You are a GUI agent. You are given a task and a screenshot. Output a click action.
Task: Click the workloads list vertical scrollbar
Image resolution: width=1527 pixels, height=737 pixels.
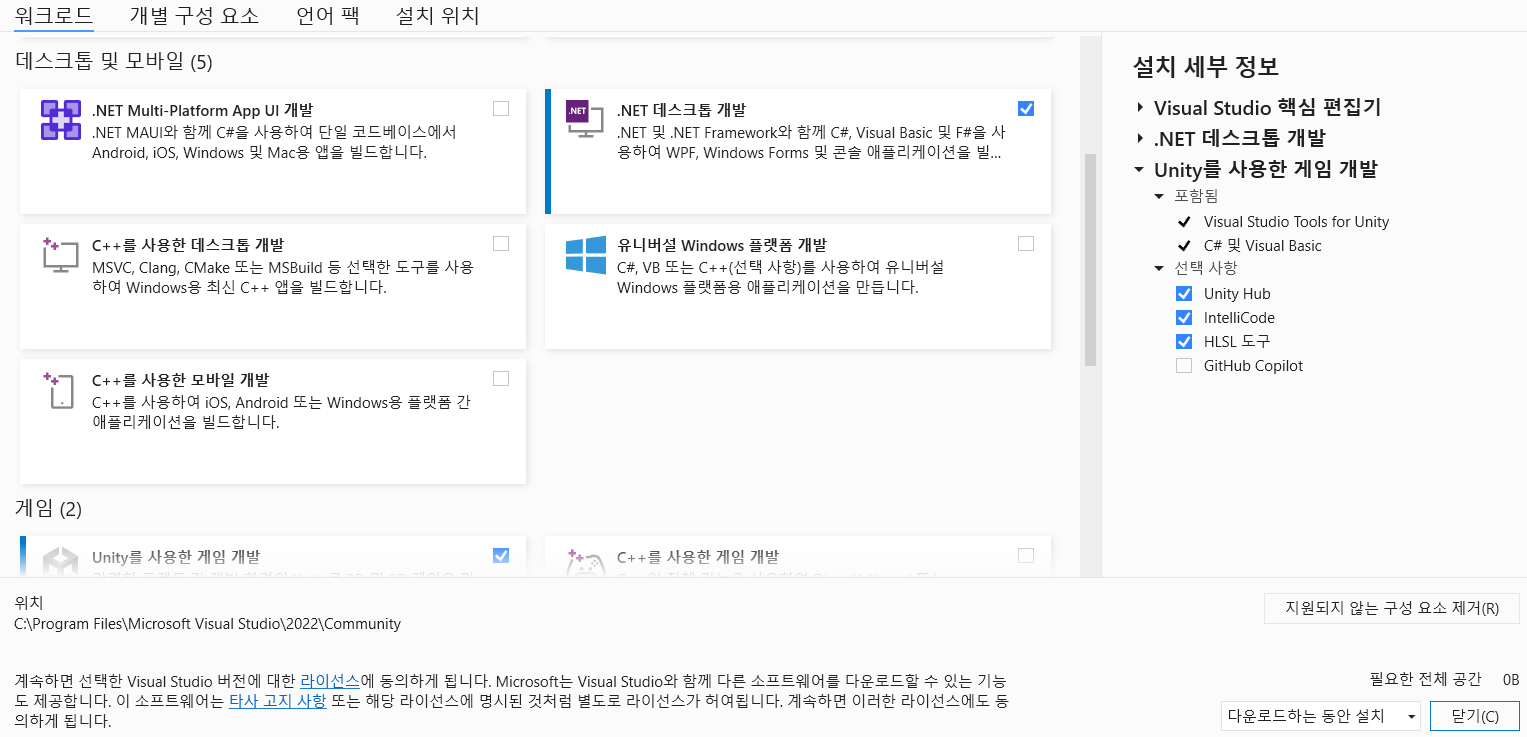point(1090,261)
